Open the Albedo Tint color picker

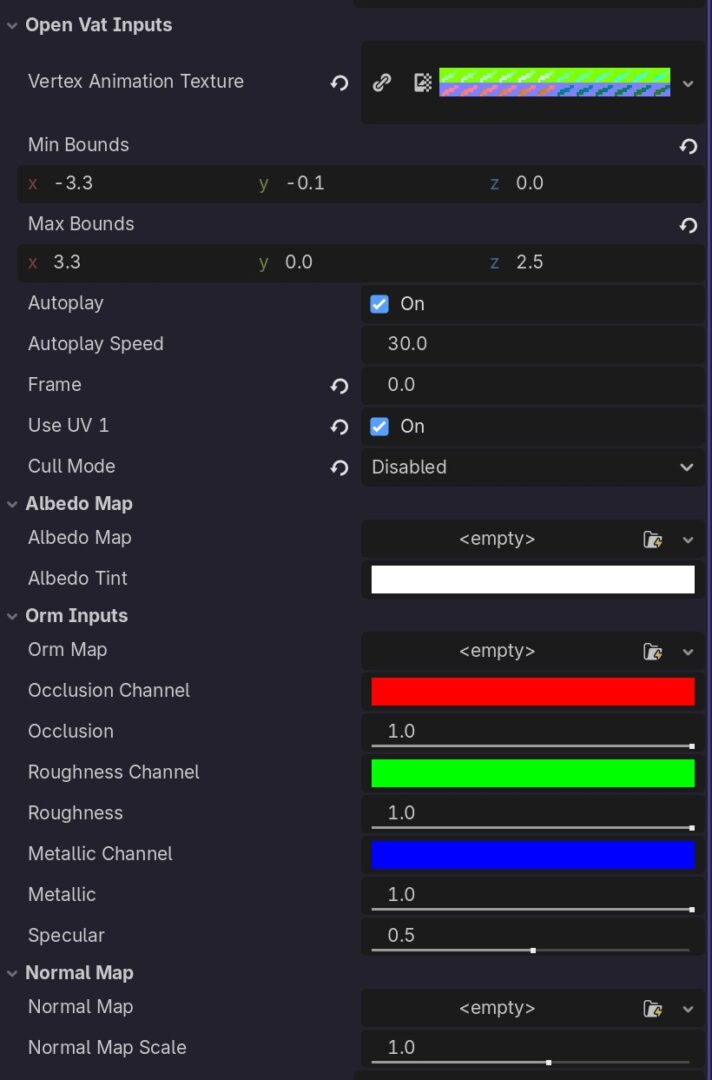(533, 579)
